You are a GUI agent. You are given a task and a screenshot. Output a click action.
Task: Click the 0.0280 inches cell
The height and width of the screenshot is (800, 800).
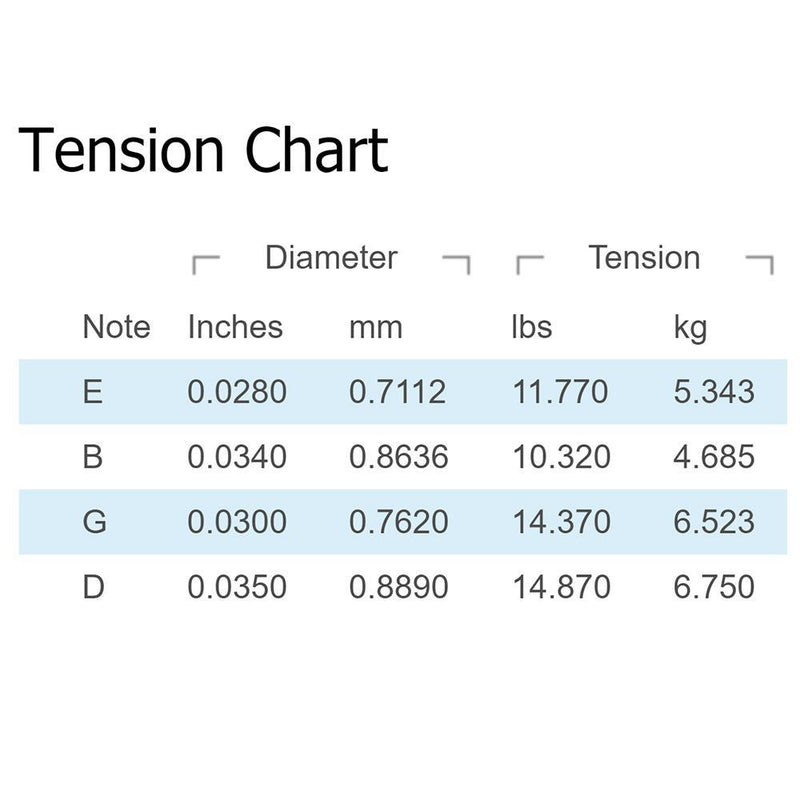click(x=237, y=392)
